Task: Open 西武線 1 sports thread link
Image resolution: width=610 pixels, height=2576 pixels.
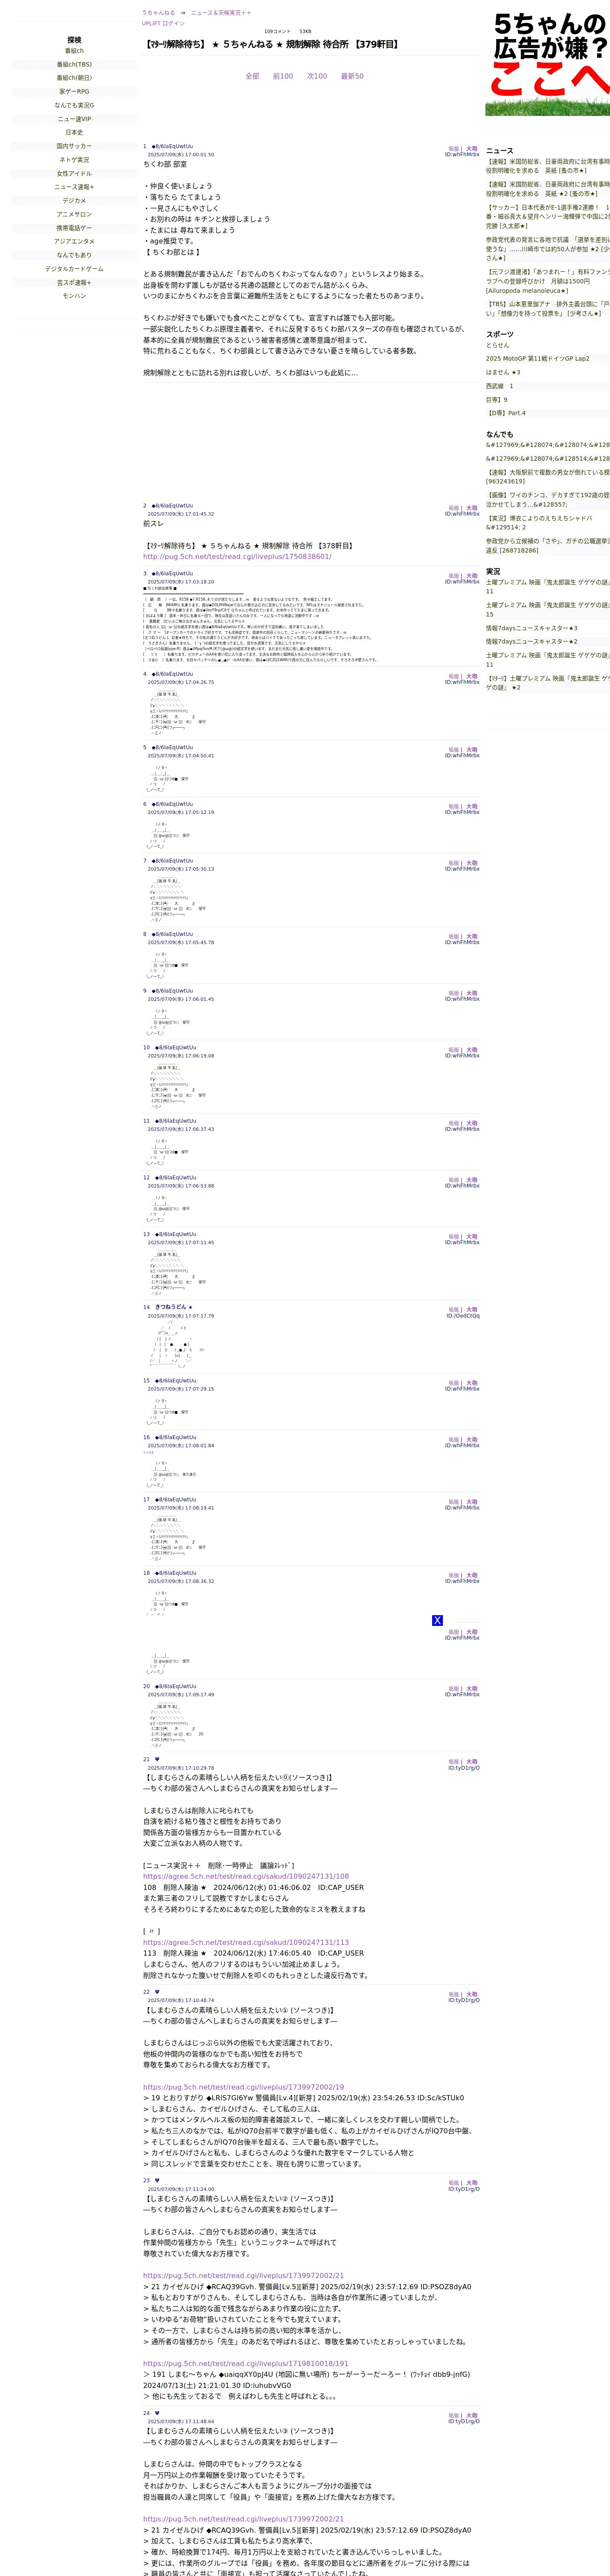Action: point(499,386)
